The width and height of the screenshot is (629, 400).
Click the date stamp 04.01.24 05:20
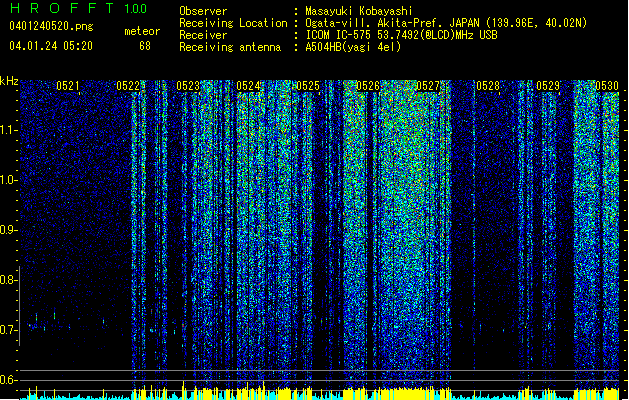click(51, 46)
